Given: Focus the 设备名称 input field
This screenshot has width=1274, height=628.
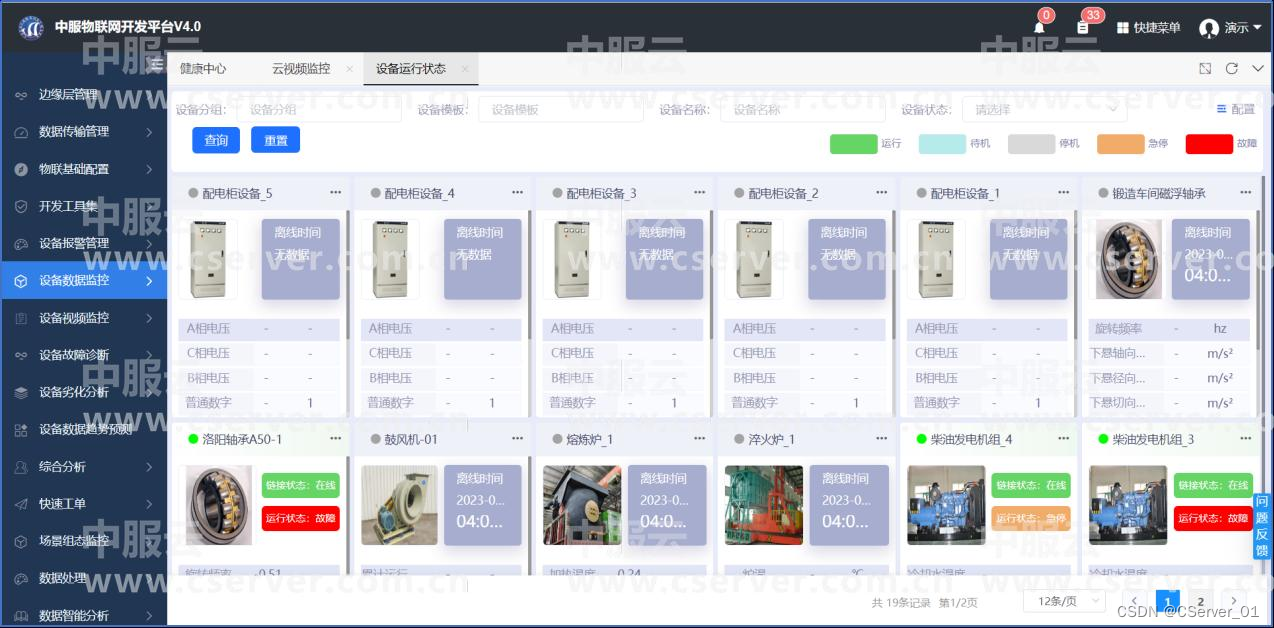Looking at the screenshot, I should (802, 110).
